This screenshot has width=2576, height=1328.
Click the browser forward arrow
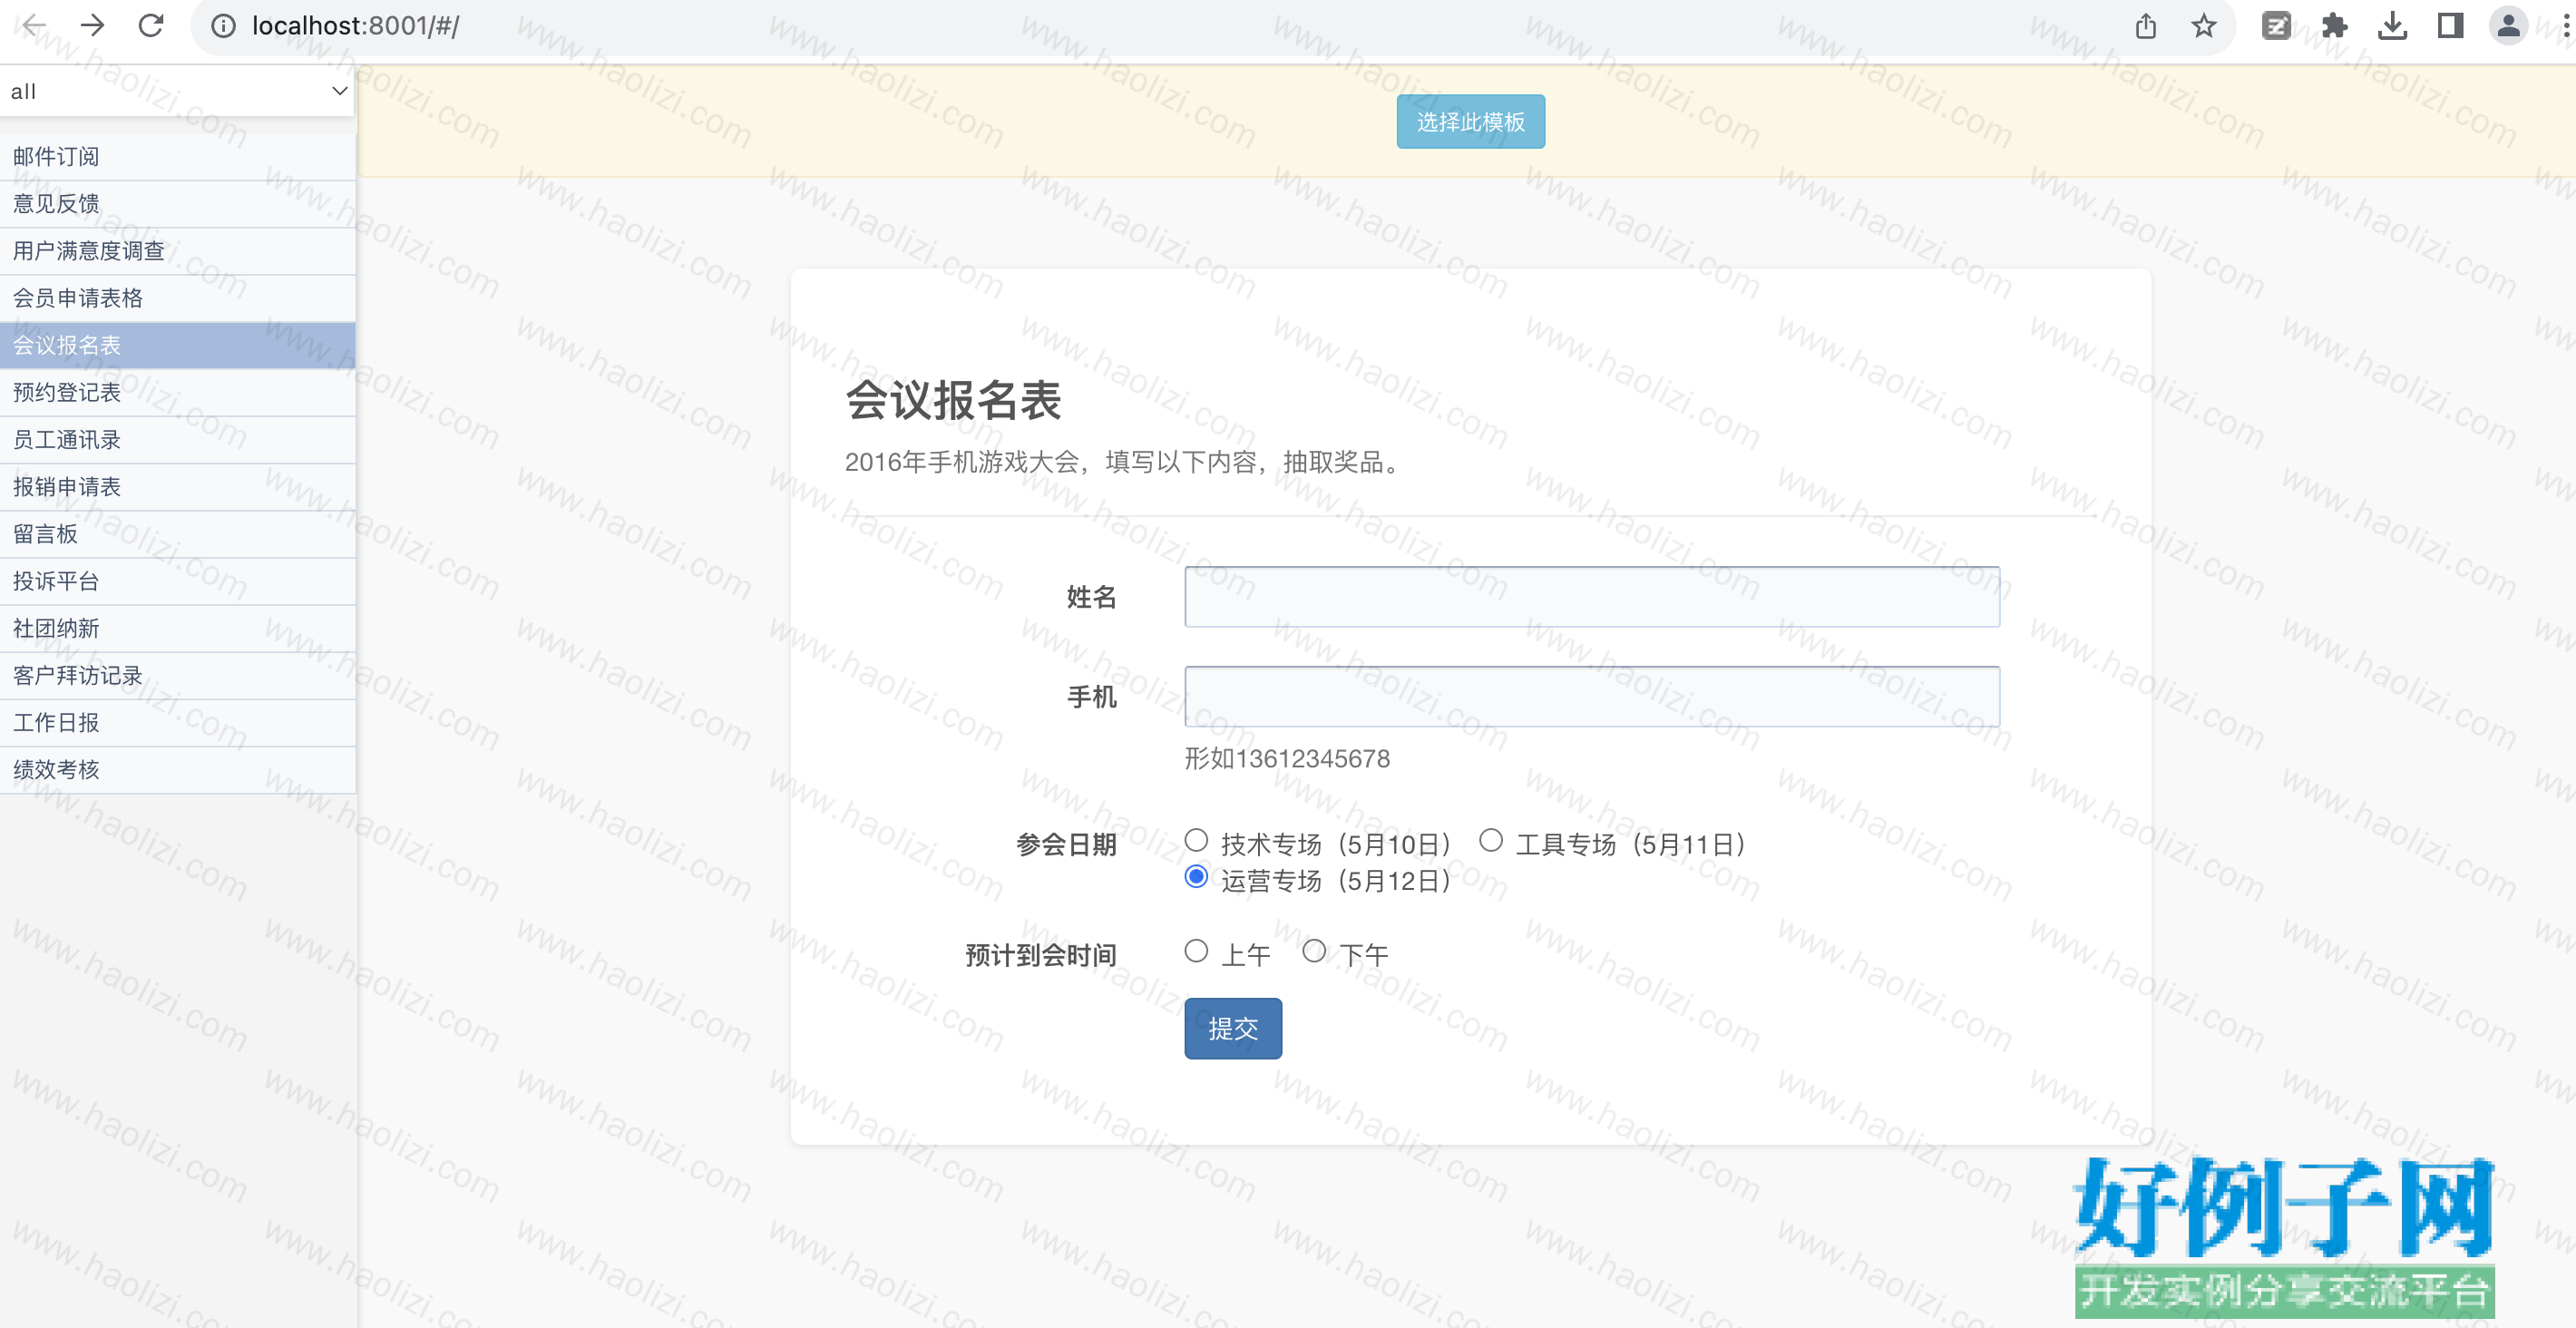coord(92,25)
